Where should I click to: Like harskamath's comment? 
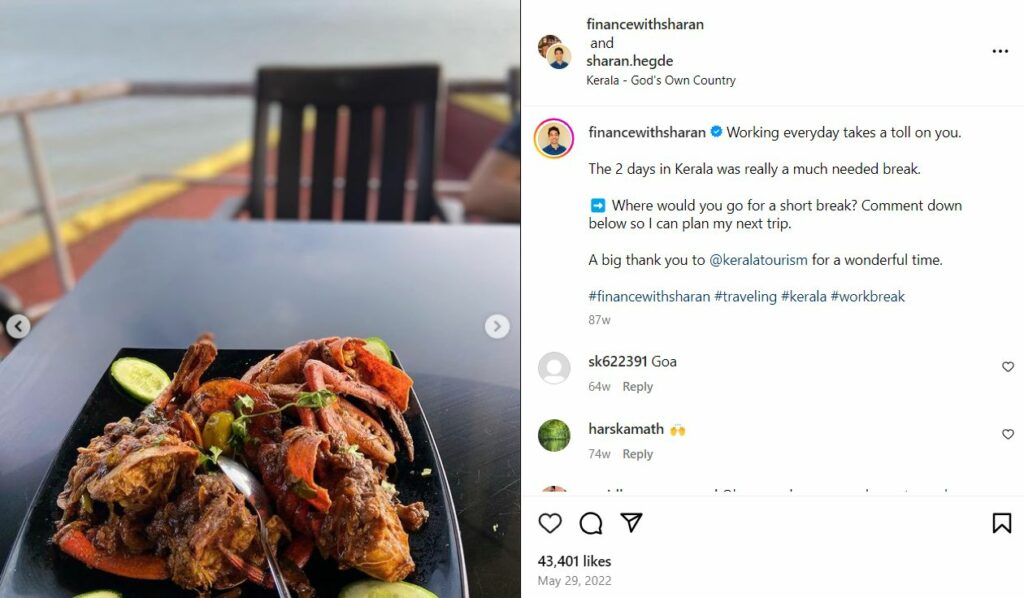click(x=1008, y=434)
